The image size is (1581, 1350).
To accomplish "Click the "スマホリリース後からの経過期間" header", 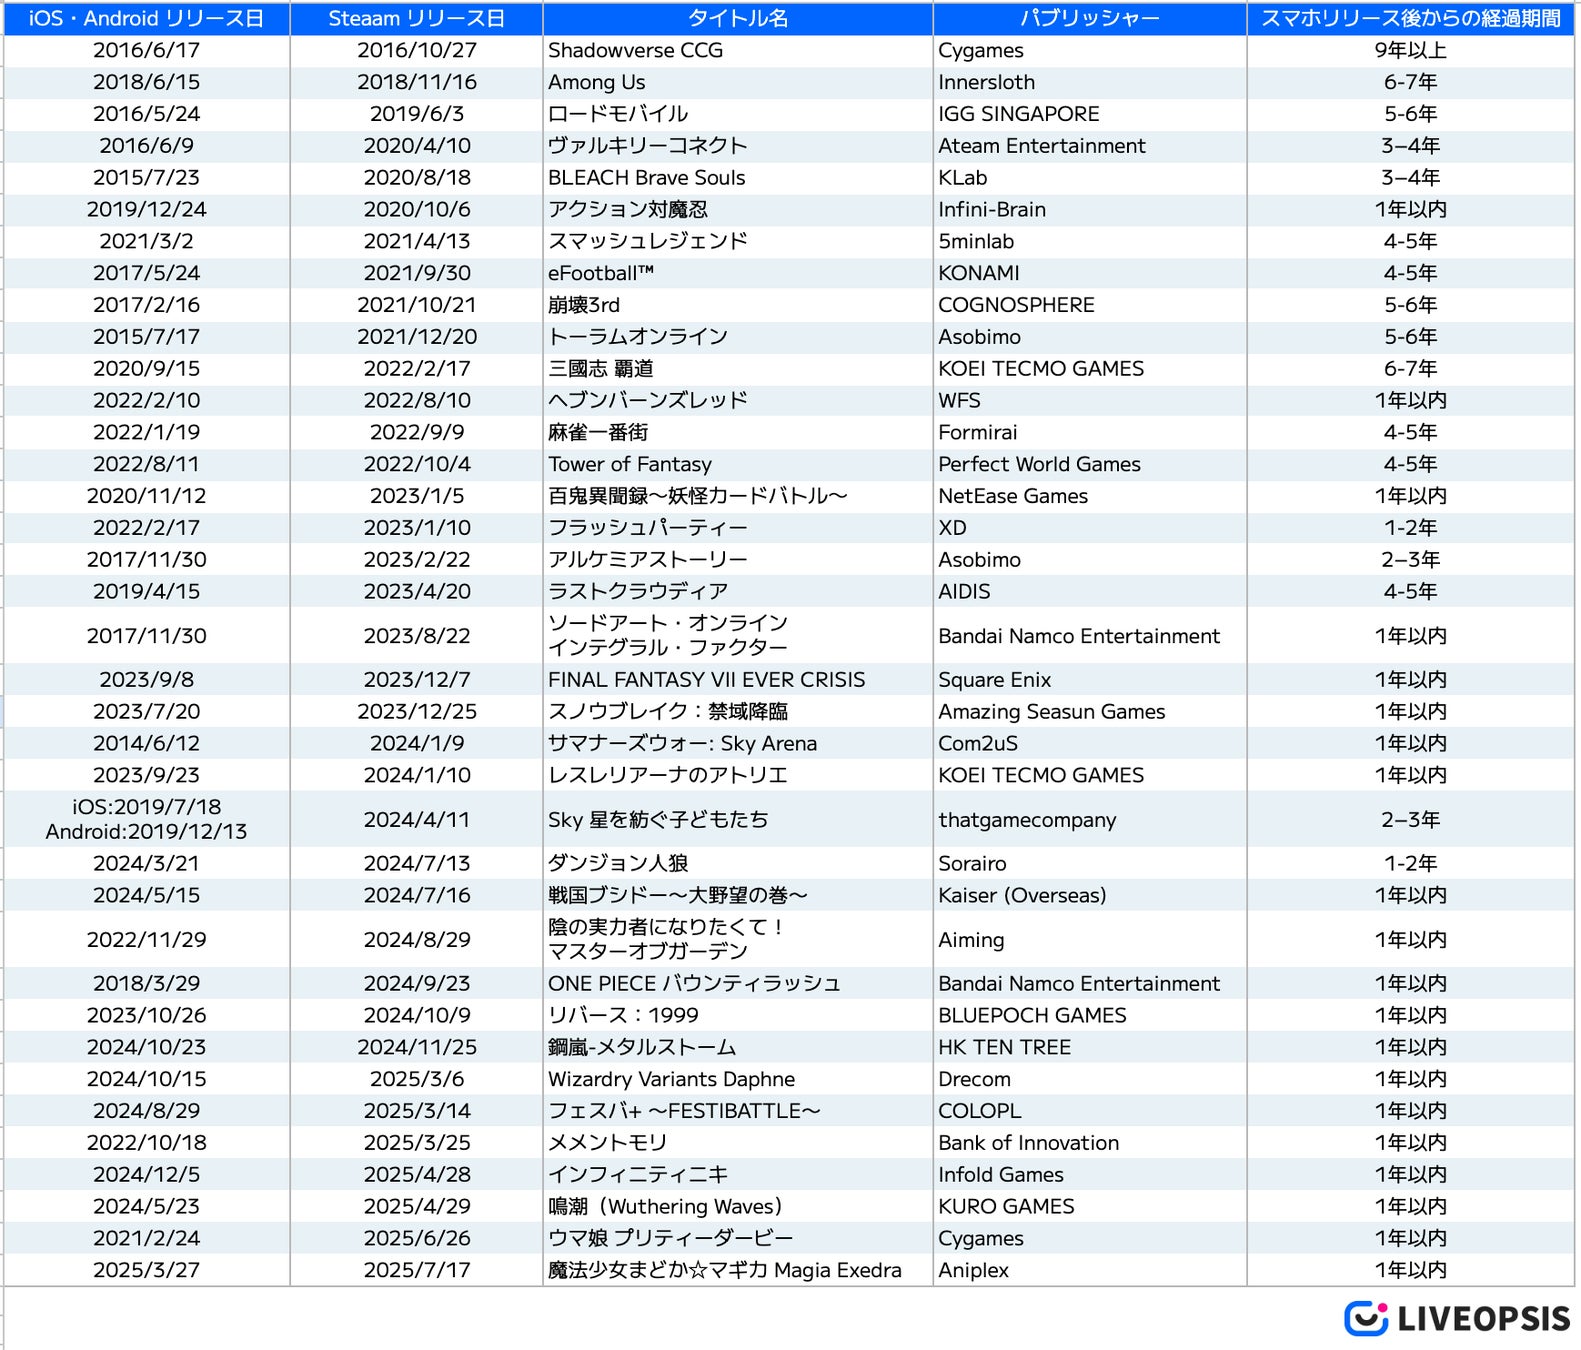I will click(x=1411, y=18).
